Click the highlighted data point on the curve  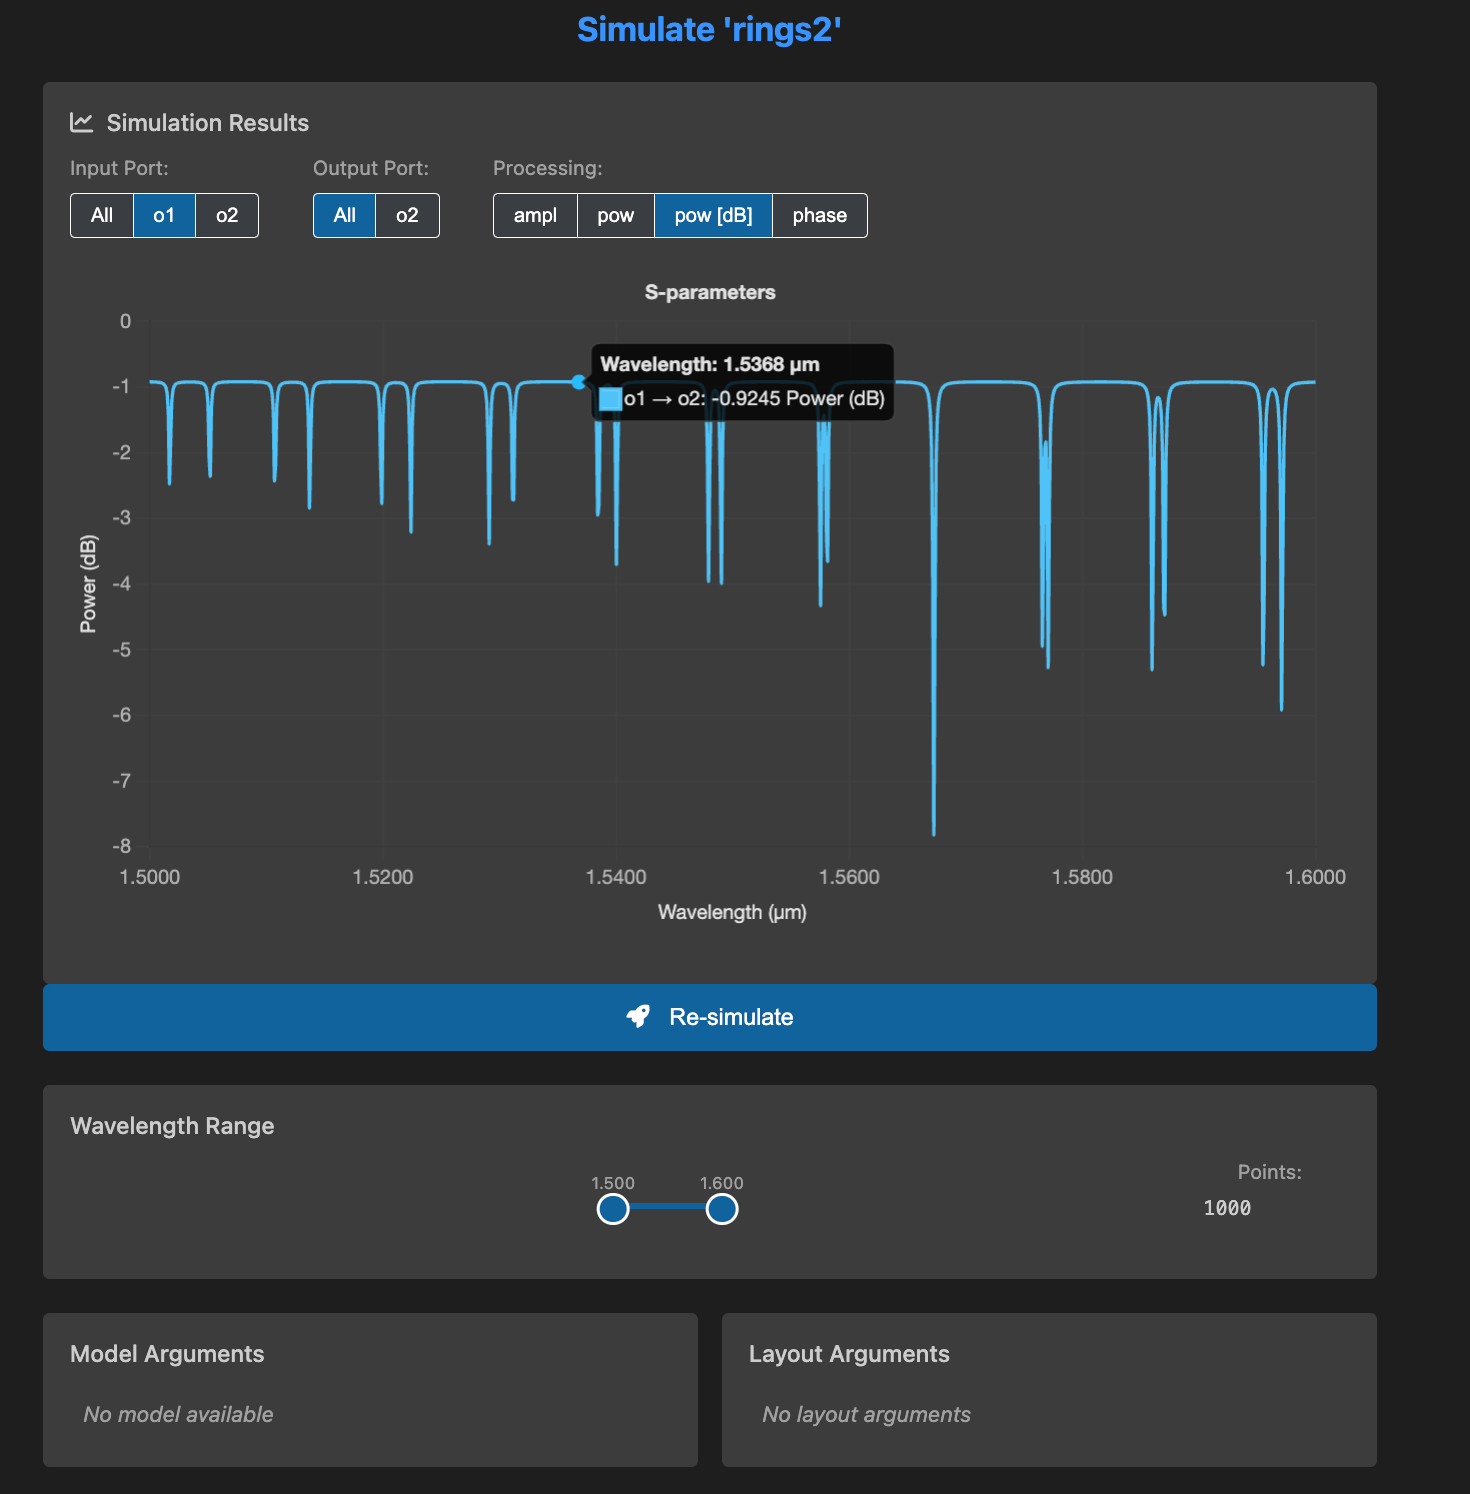pos(579,382)
